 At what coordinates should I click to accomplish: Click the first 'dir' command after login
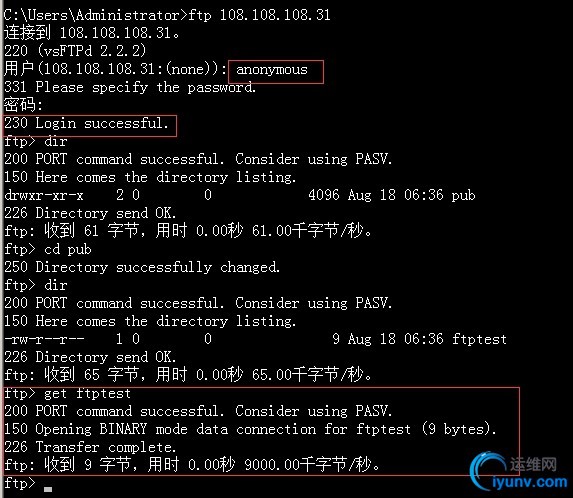[x=56, y=141]
